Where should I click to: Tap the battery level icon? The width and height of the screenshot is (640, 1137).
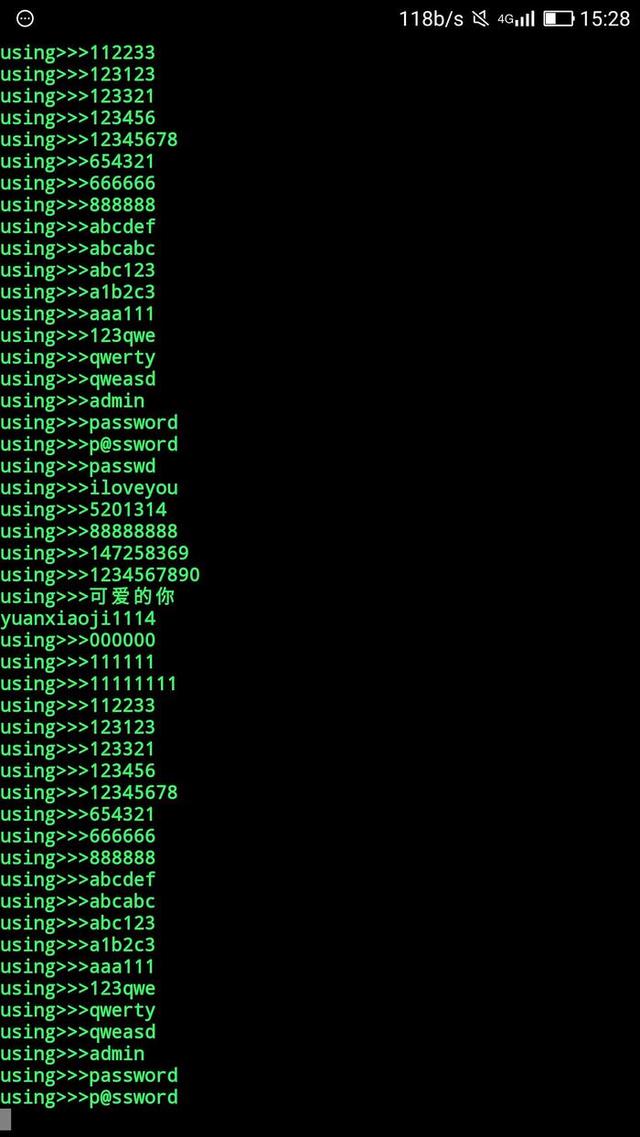tap(558, 19)
